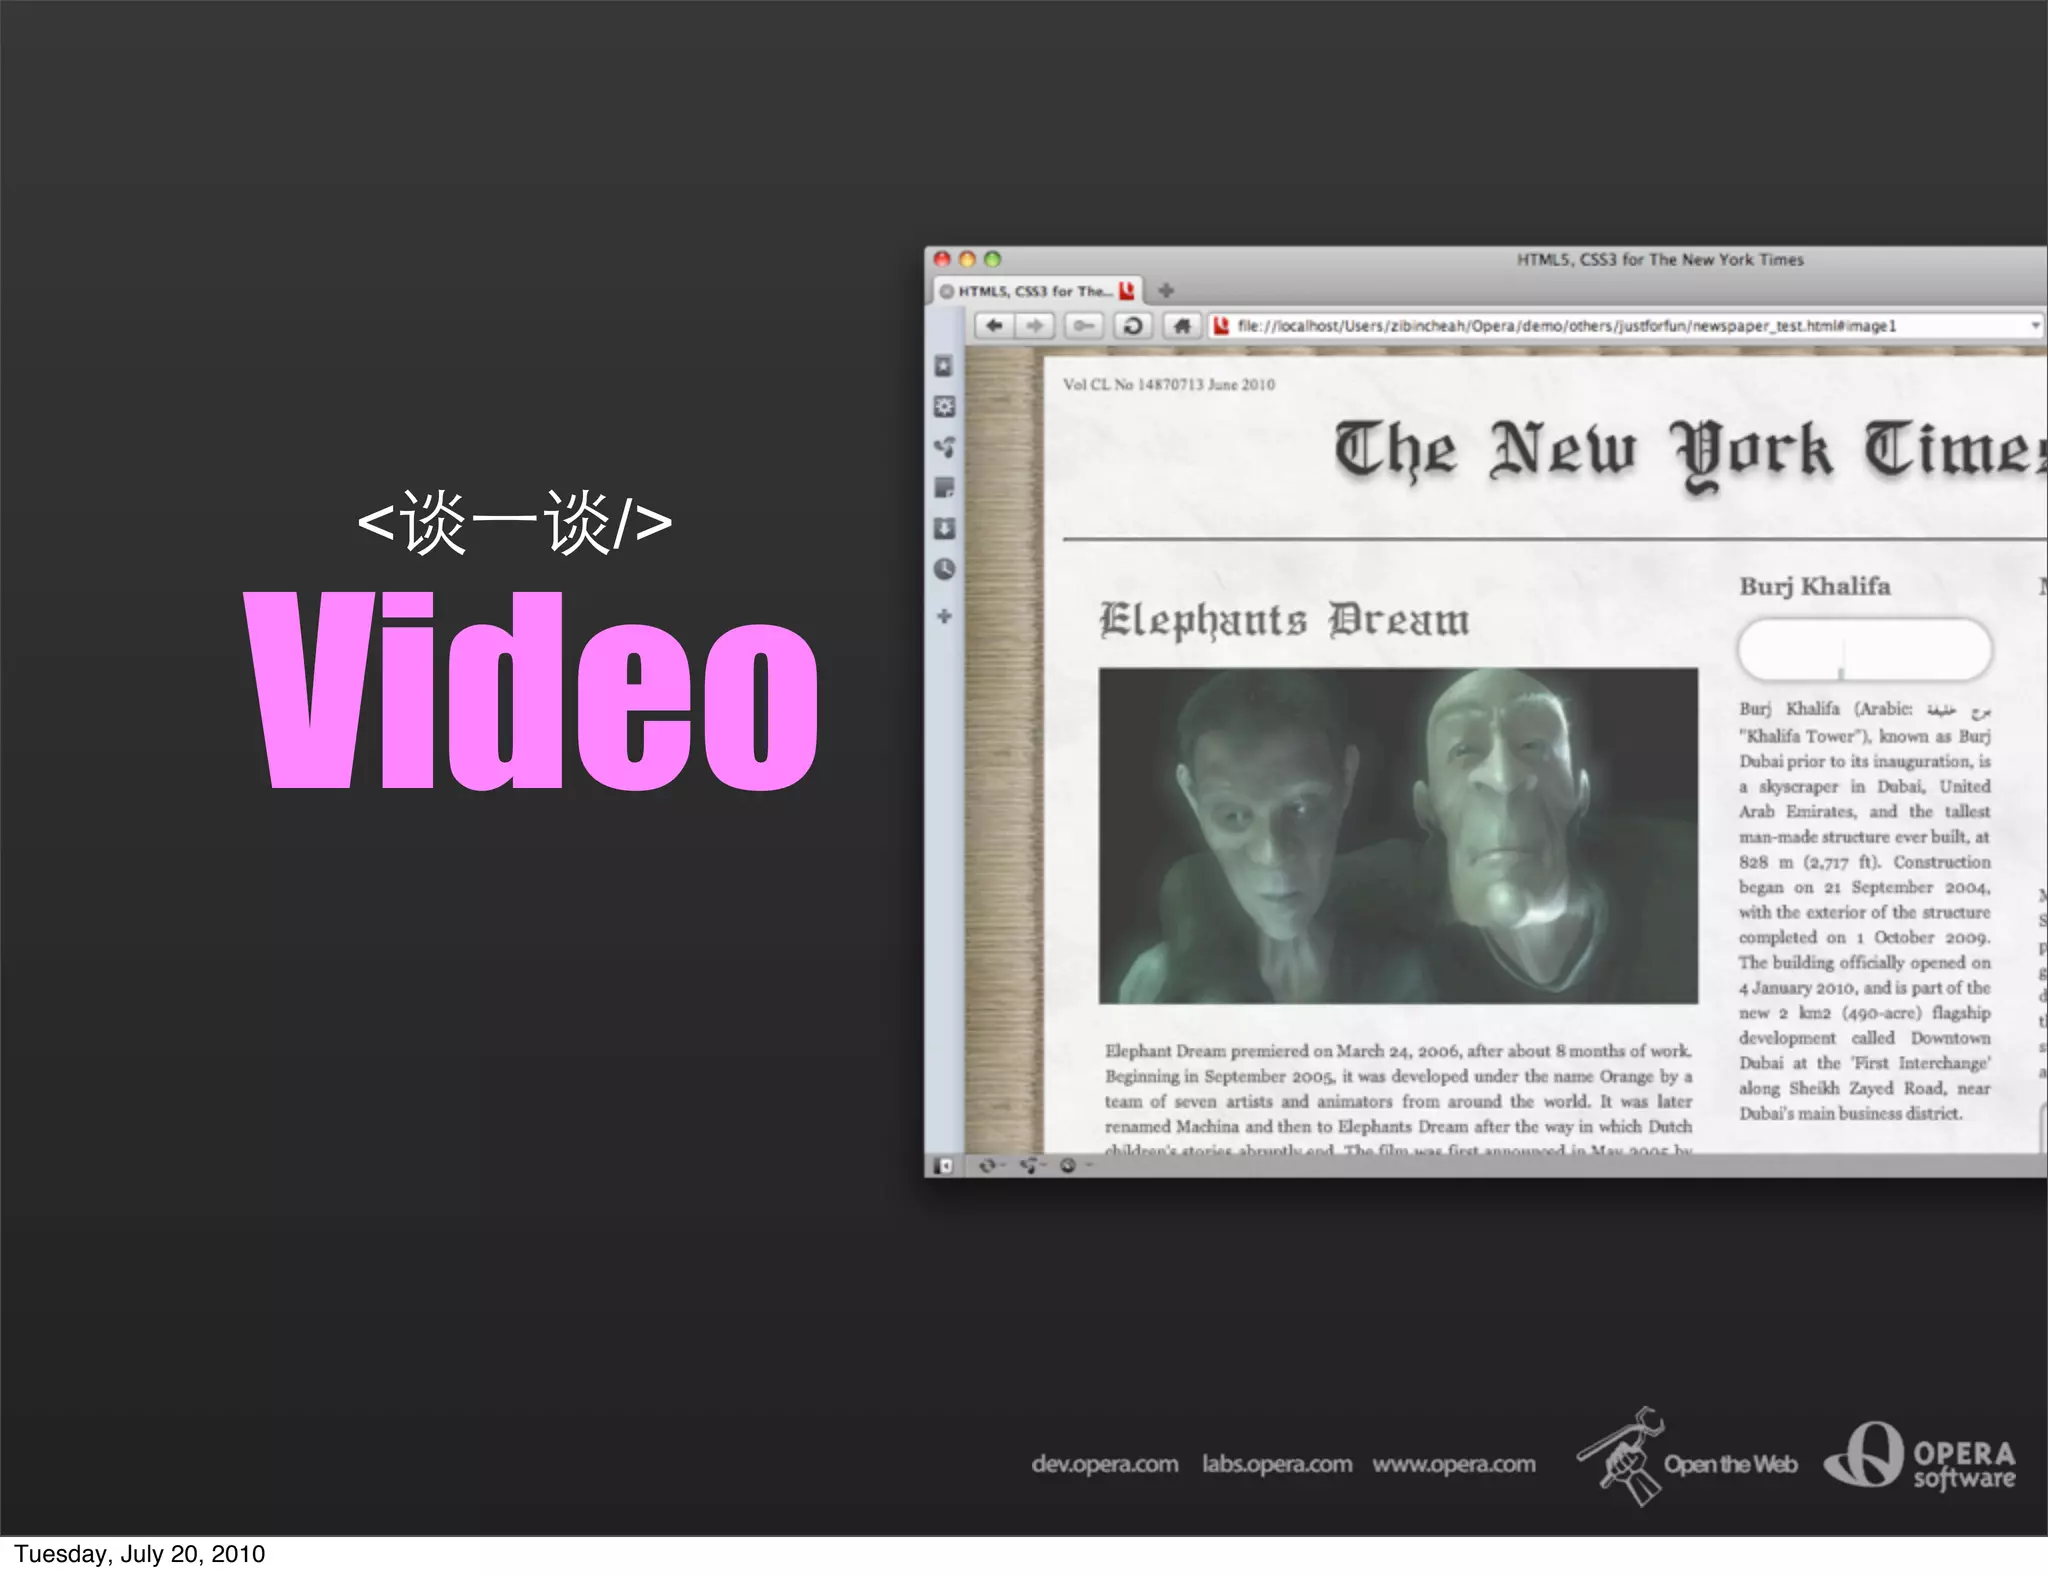Expand the address bar history dropdown
The height and width of the screenshot is (1576, 2048).
[2035, 326]
